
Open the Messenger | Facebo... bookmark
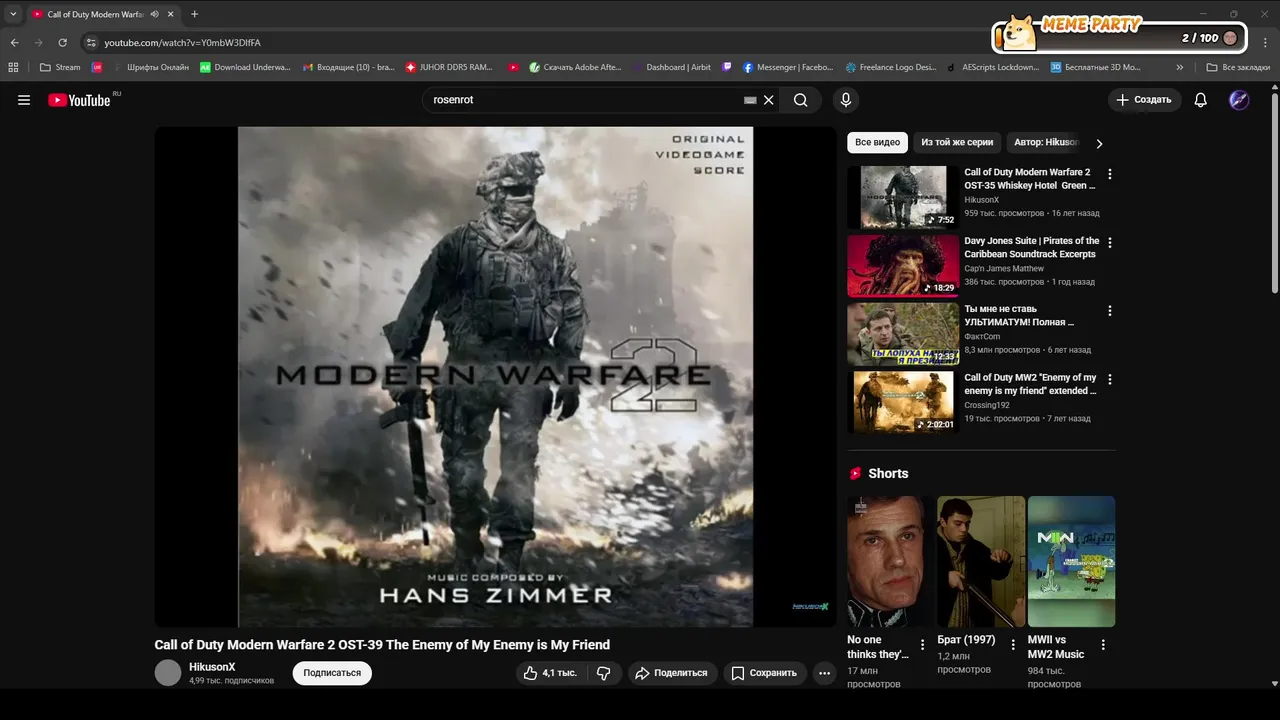point(788,67)
